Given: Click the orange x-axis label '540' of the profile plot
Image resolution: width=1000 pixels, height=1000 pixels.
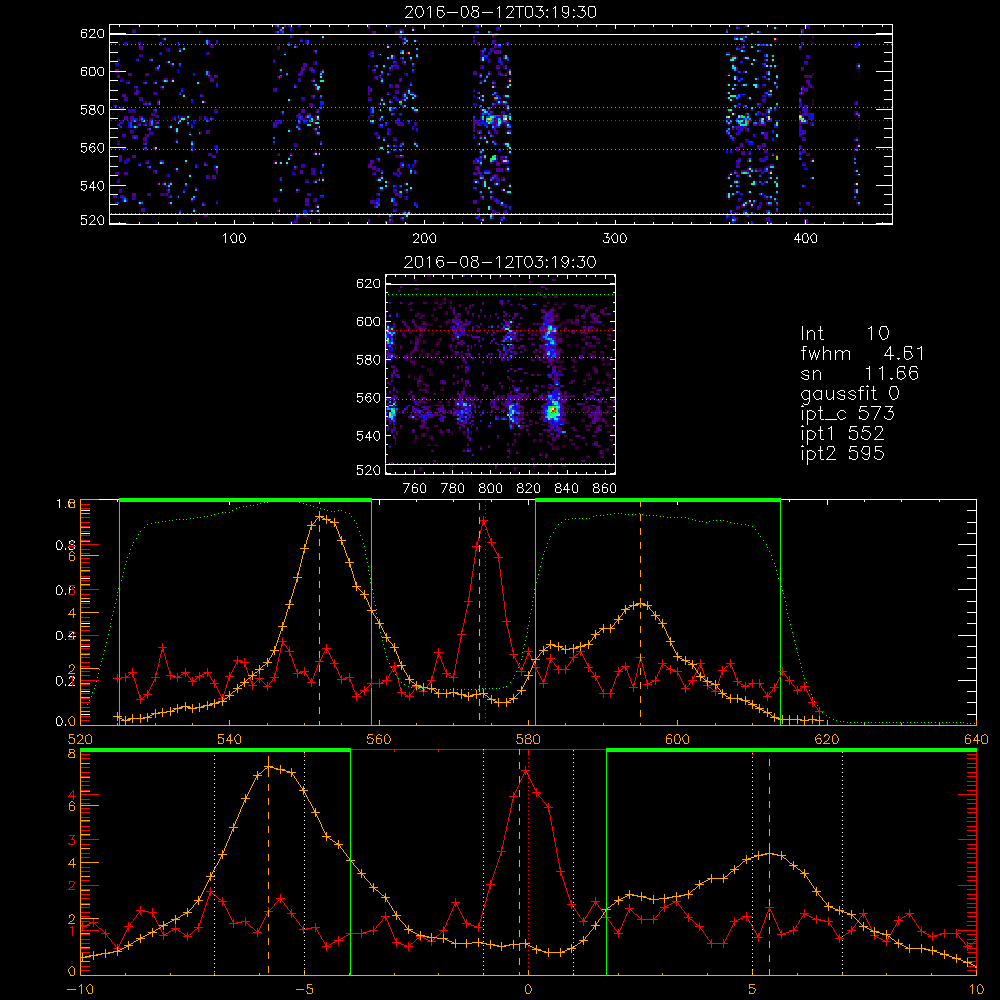Looking at the screenshot, I should tap(229, 740).
